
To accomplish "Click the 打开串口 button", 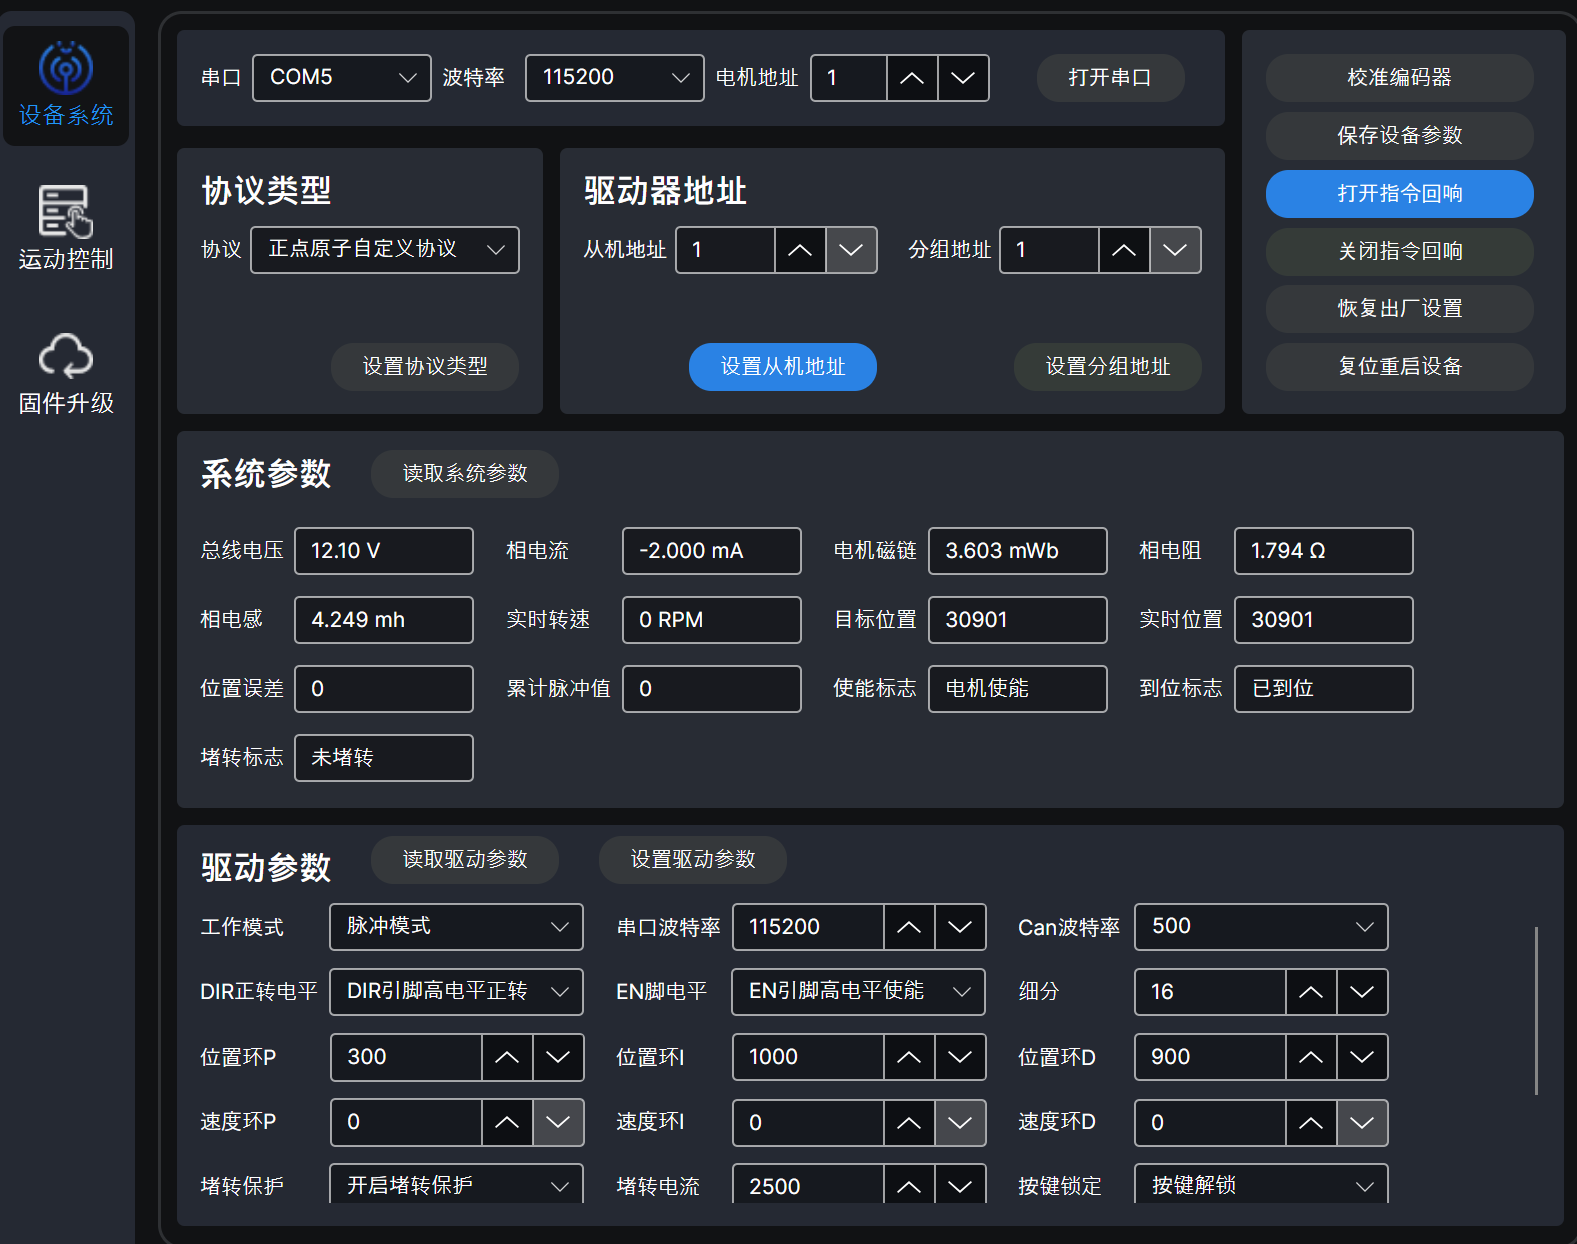I will point(1110,78).
